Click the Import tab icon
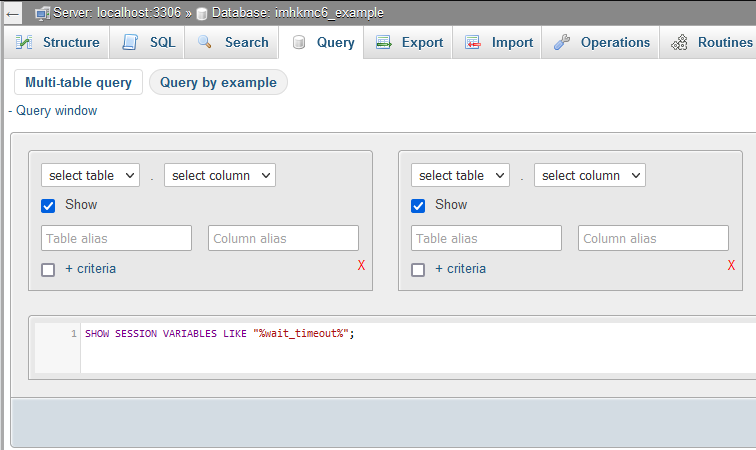Viewport: 756px width, 450px height. click(x=472, y=43)
